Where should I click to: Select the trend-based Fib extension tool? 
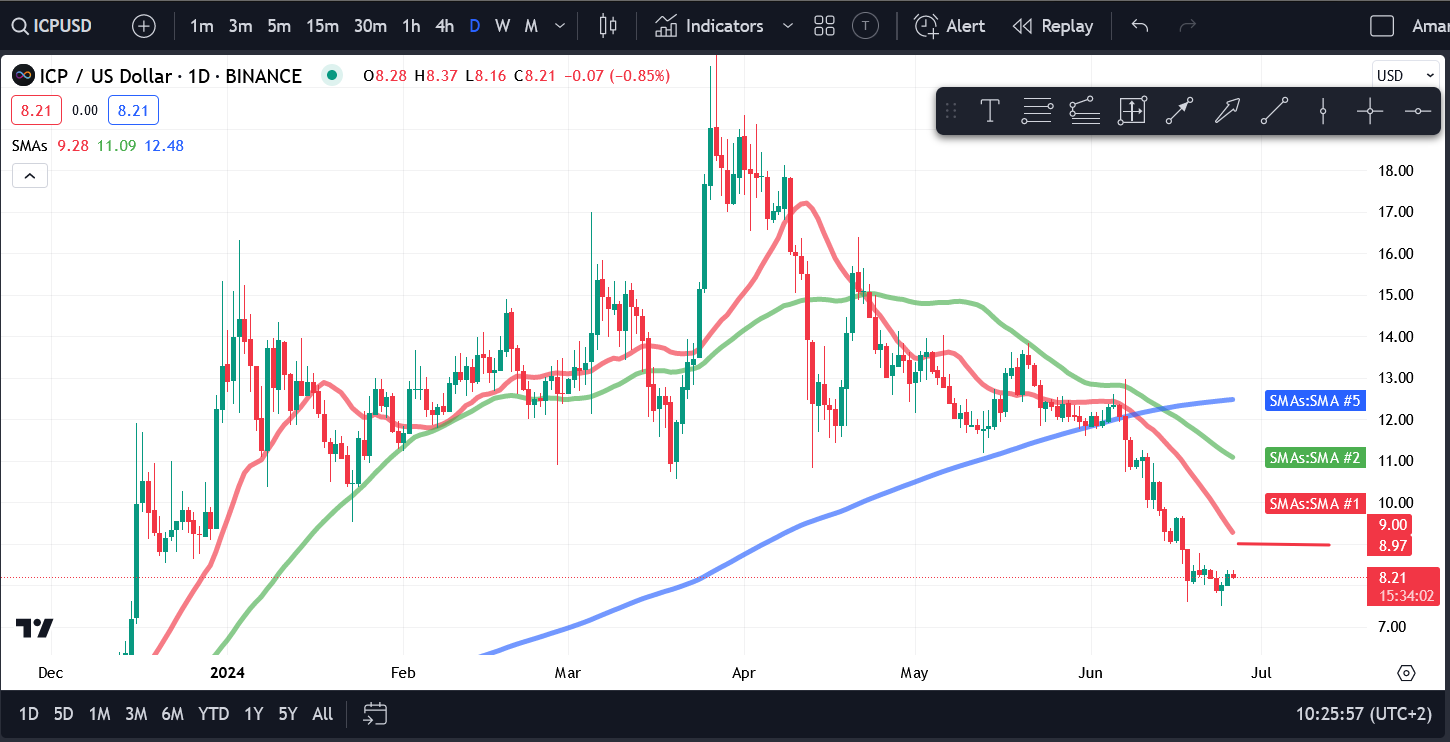point(1085,111)
